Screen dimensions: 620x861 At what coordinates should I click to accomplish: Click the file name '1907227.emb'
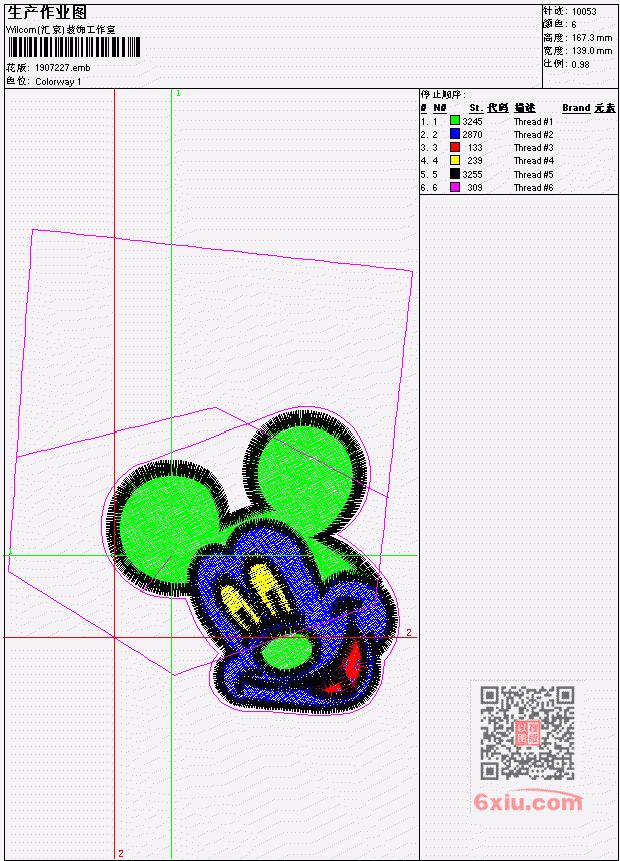[63, 68]
